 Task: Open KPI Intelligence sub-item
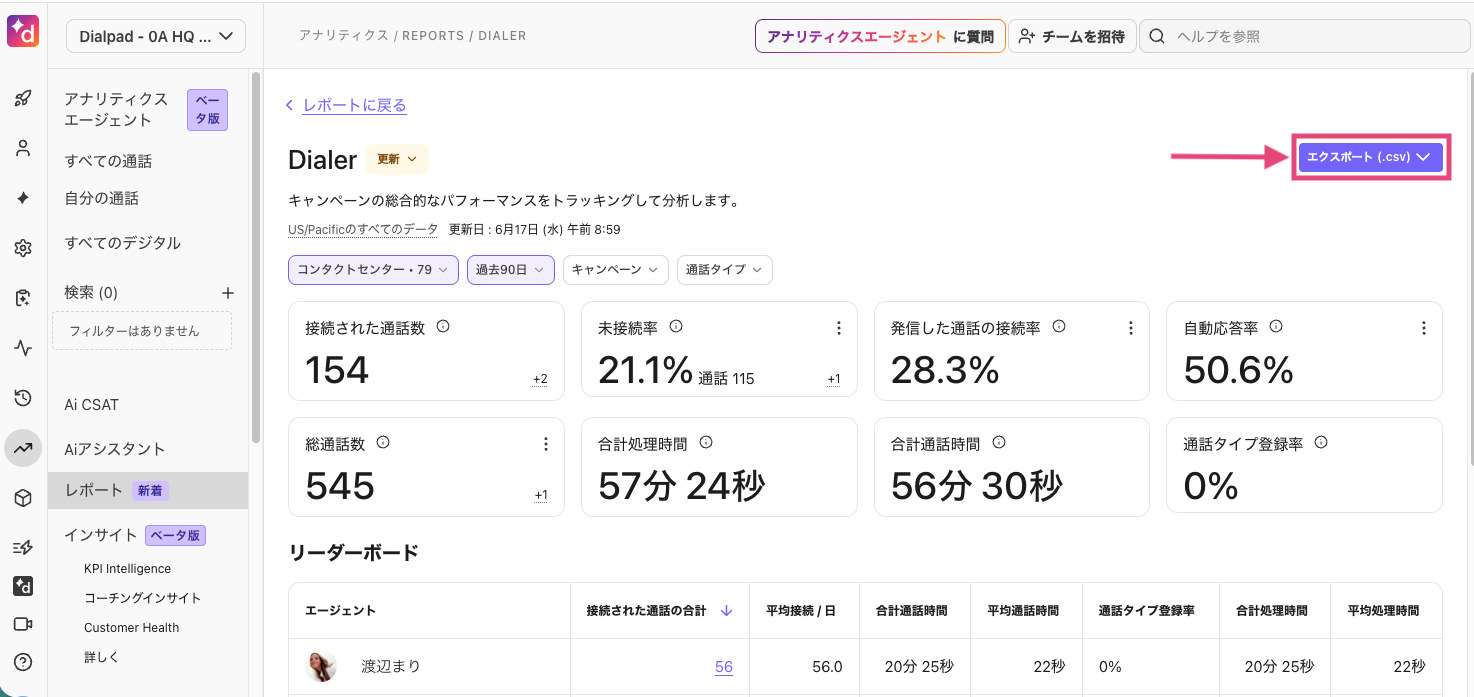tap(127, 568)
